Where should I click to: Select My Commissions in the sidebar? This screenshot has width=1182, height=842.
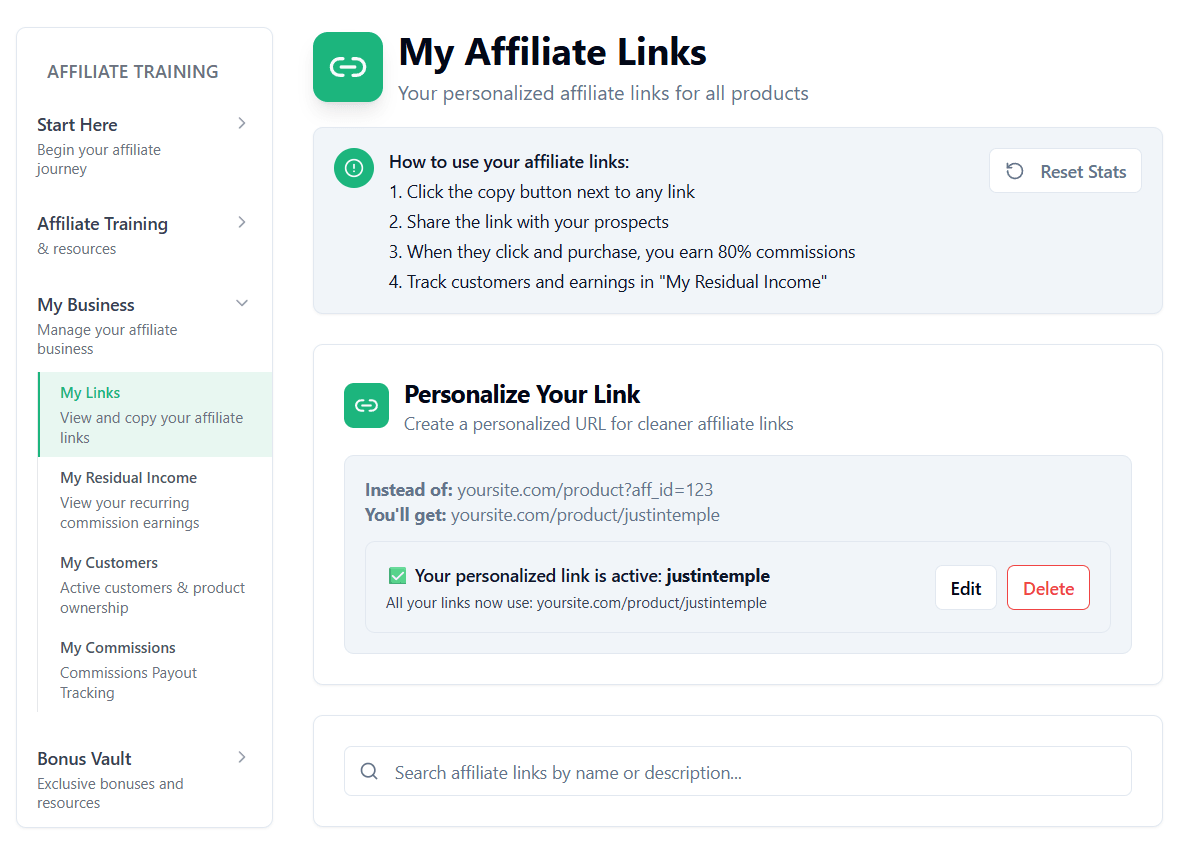coord(117,648)
